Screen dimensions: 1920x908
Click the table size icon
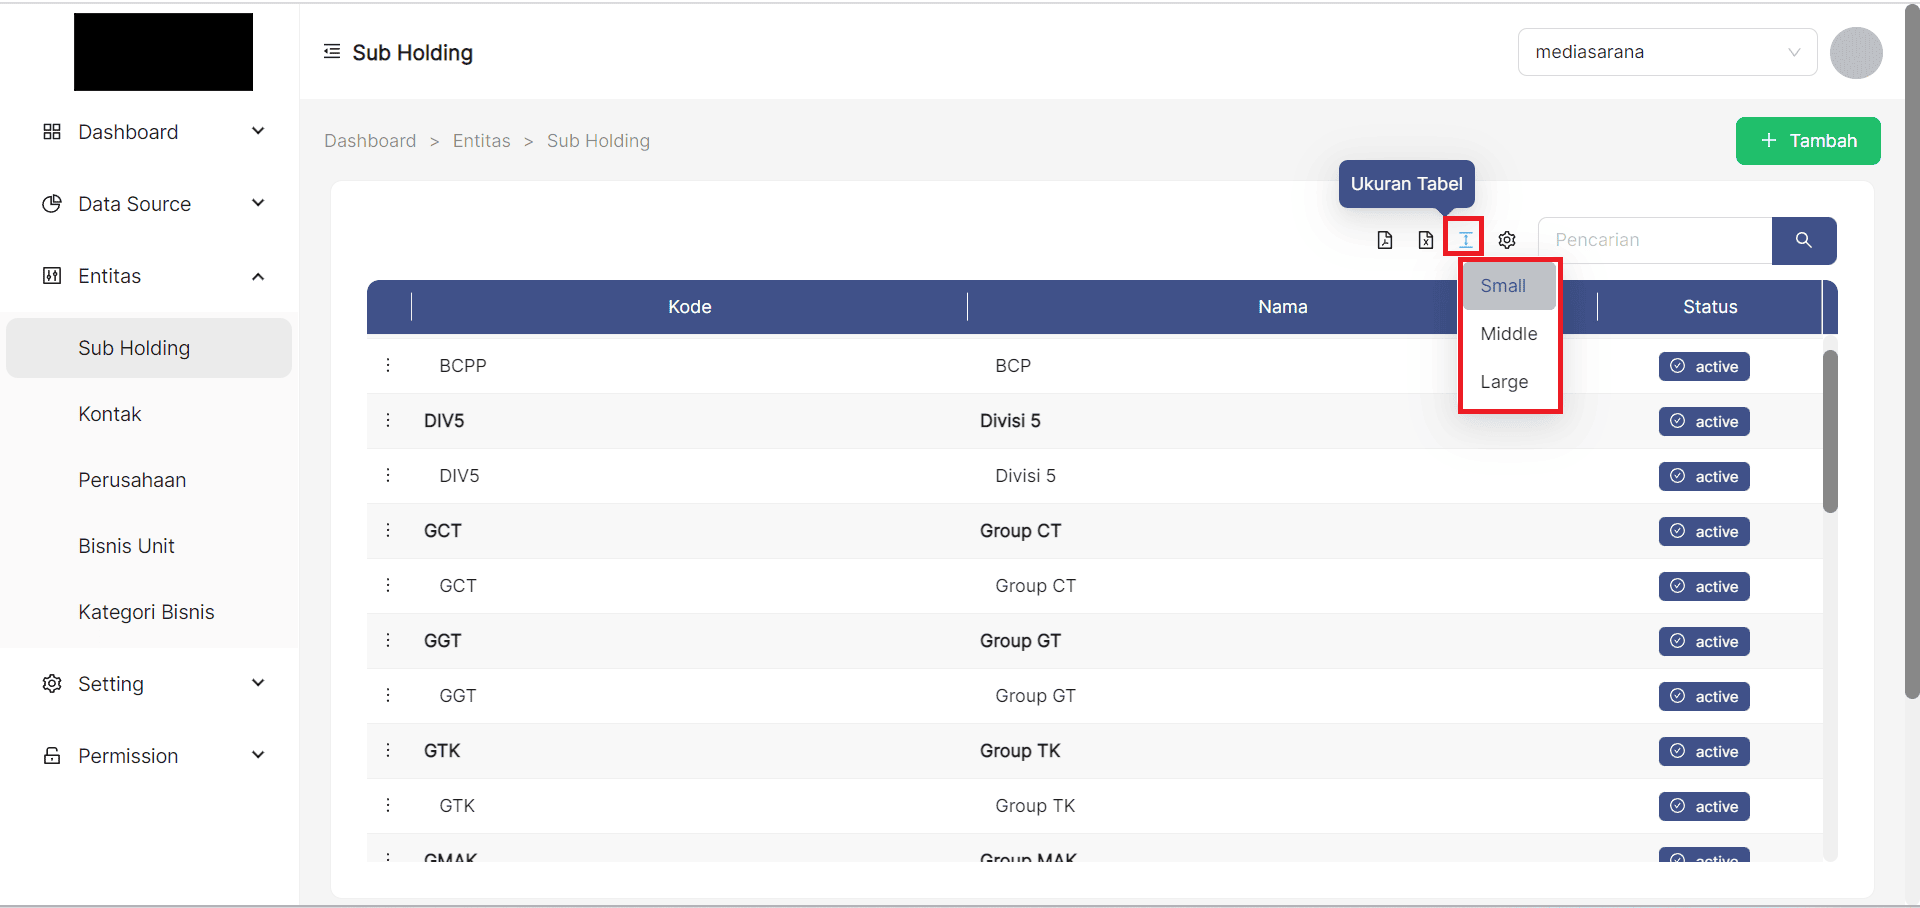[x=1465, y=239]
